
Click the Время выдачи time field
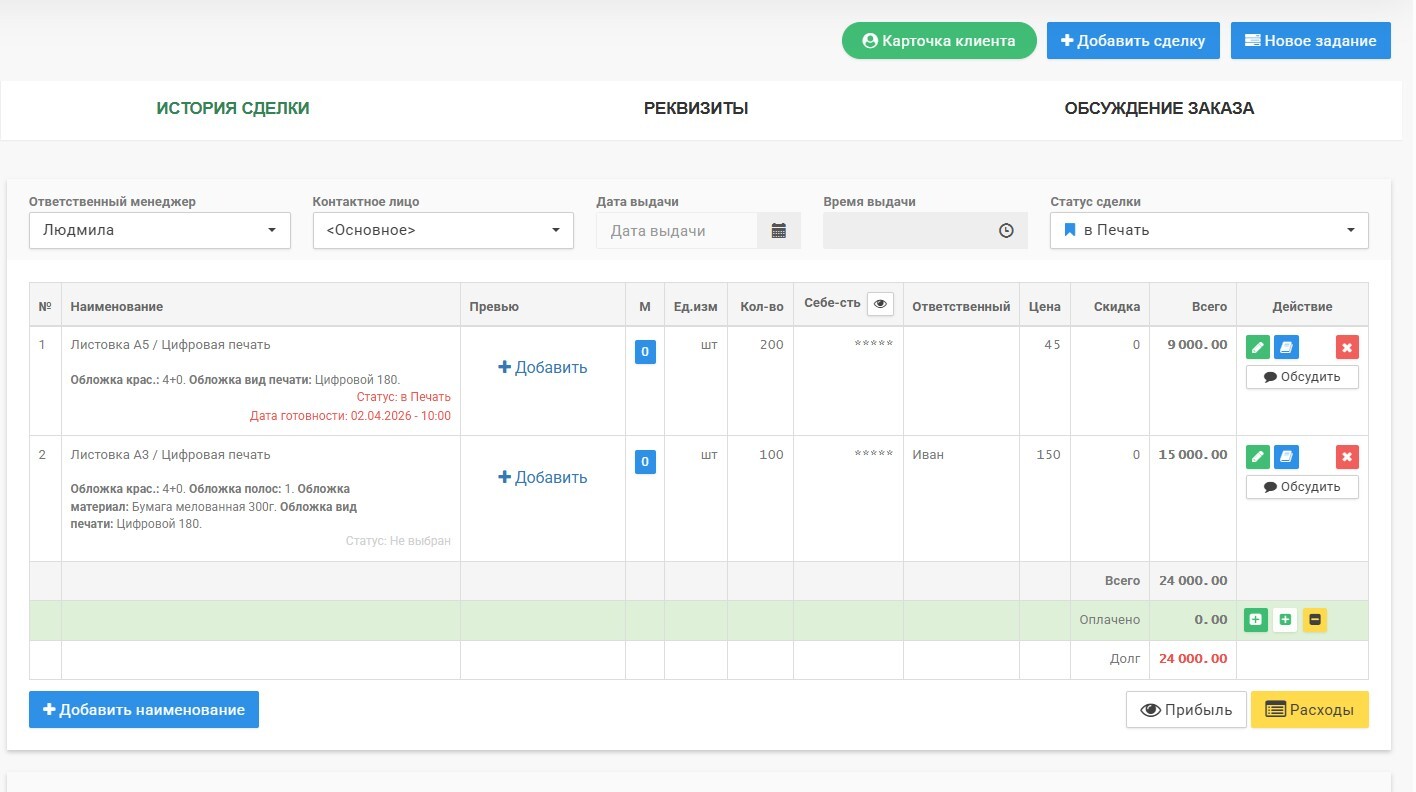tap(925, 231)
